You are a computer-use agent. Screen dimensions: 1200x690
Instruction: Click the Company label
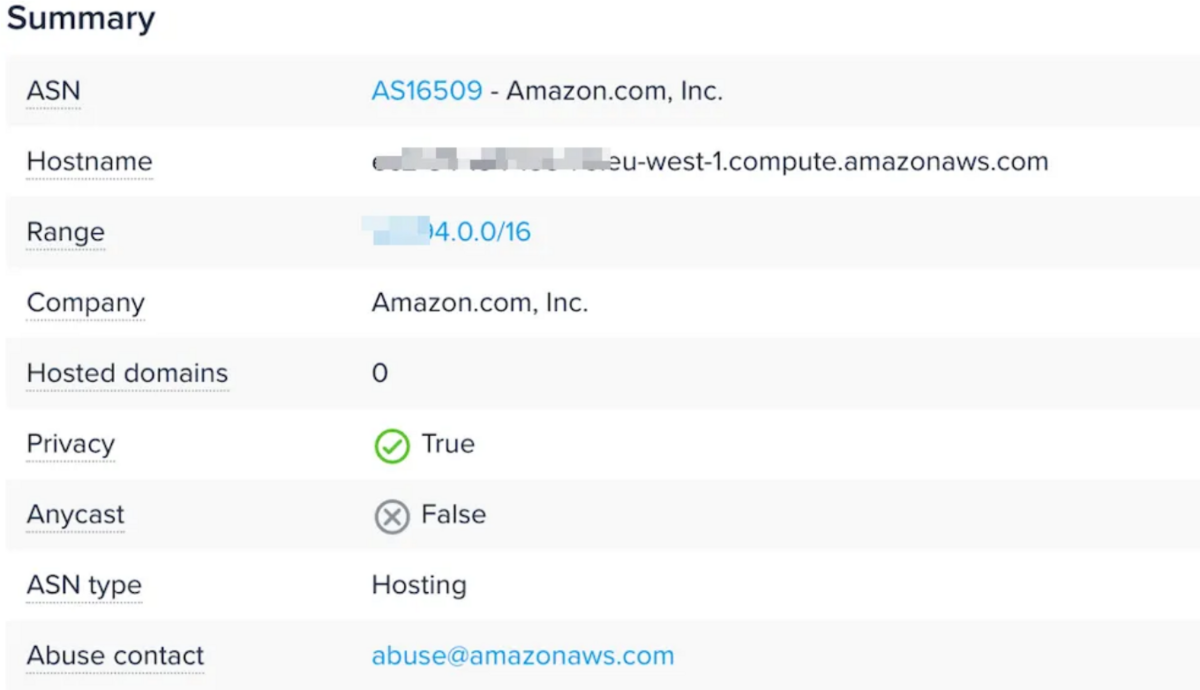pos(85,303)
